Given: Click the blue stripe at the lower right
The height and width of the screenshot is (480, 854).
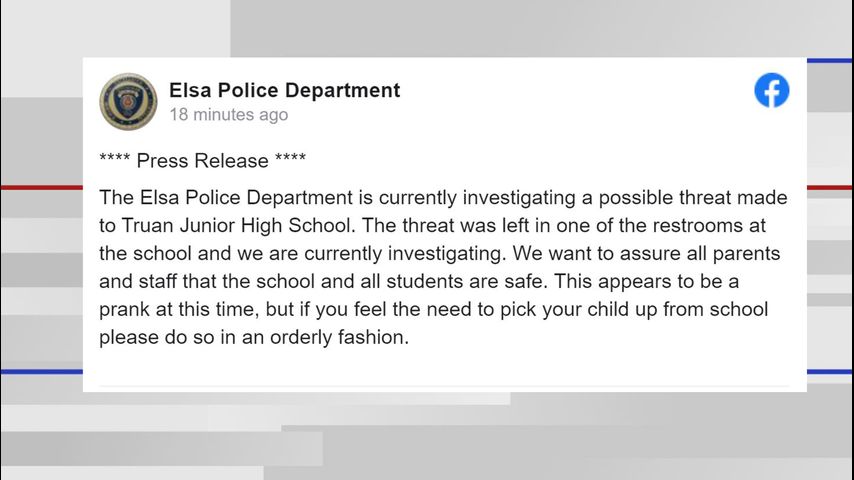Looking at the screenshot, I should 829,372.
